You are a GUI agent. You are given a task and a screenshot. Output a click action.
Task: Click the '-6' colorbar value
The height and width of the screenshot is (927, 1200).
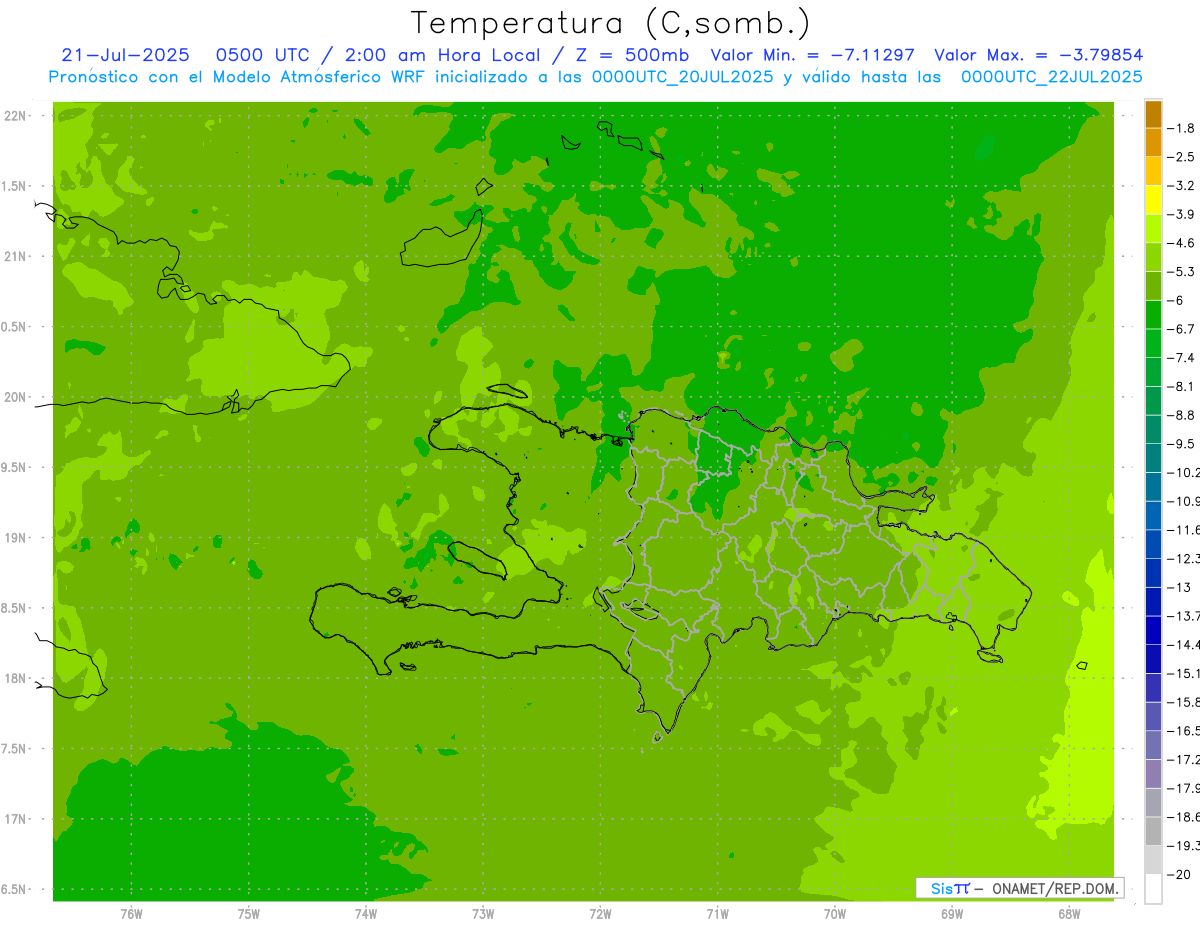click(x=1176, y=300)
